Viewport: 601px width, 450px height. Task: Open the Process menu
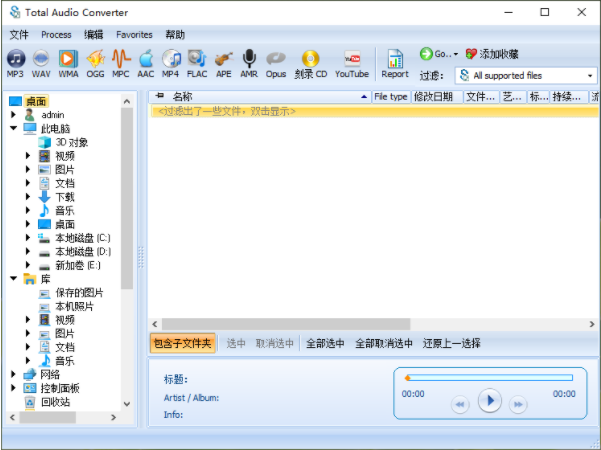pos(56,35)
